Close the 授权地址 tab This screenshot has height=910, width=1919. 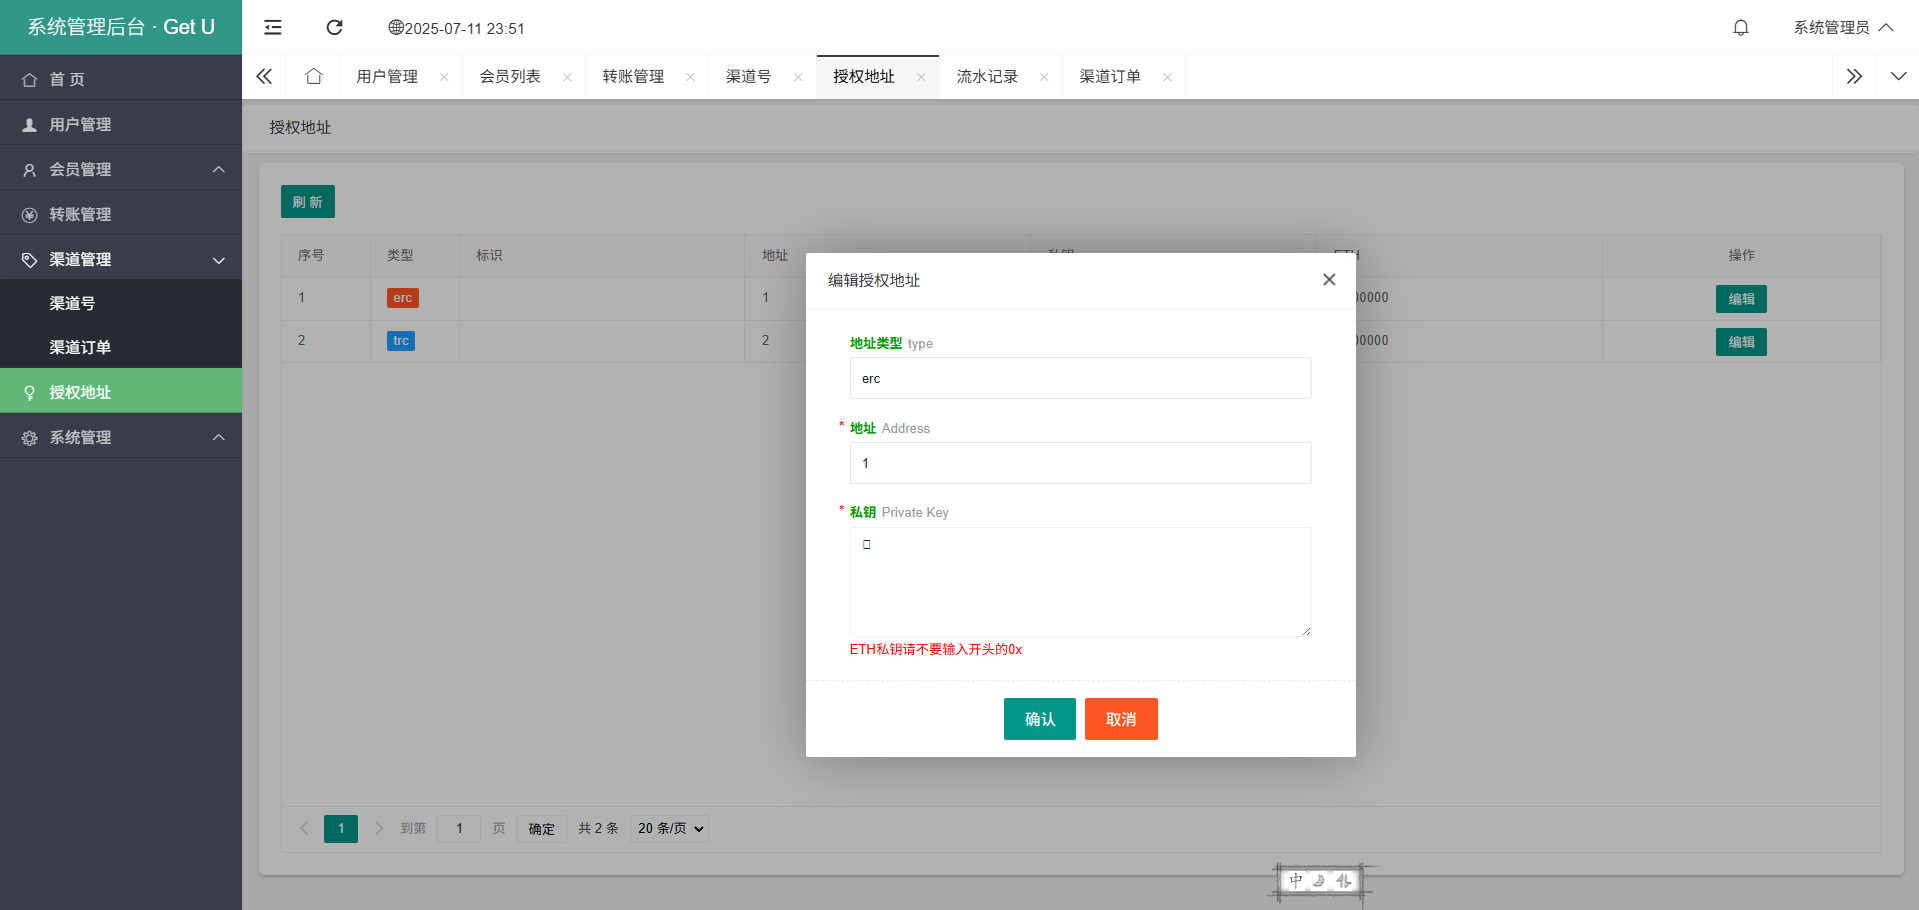(921, 77)
